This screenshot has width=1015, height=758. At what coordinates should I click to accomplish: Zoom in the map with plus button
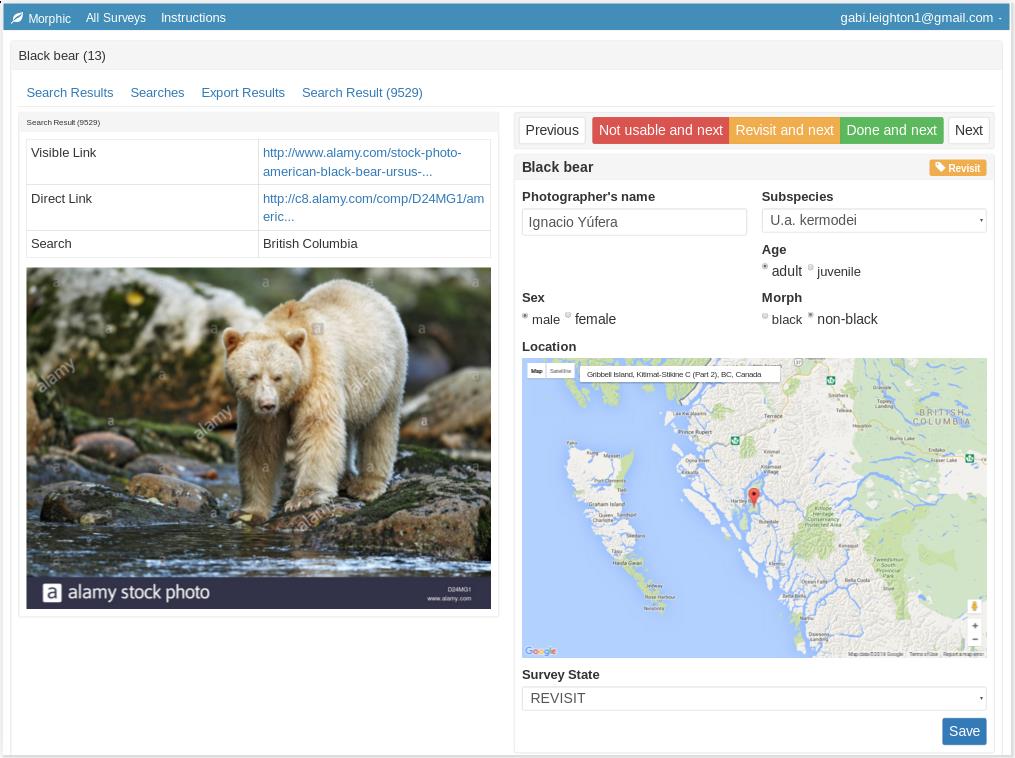click(975, 626)
